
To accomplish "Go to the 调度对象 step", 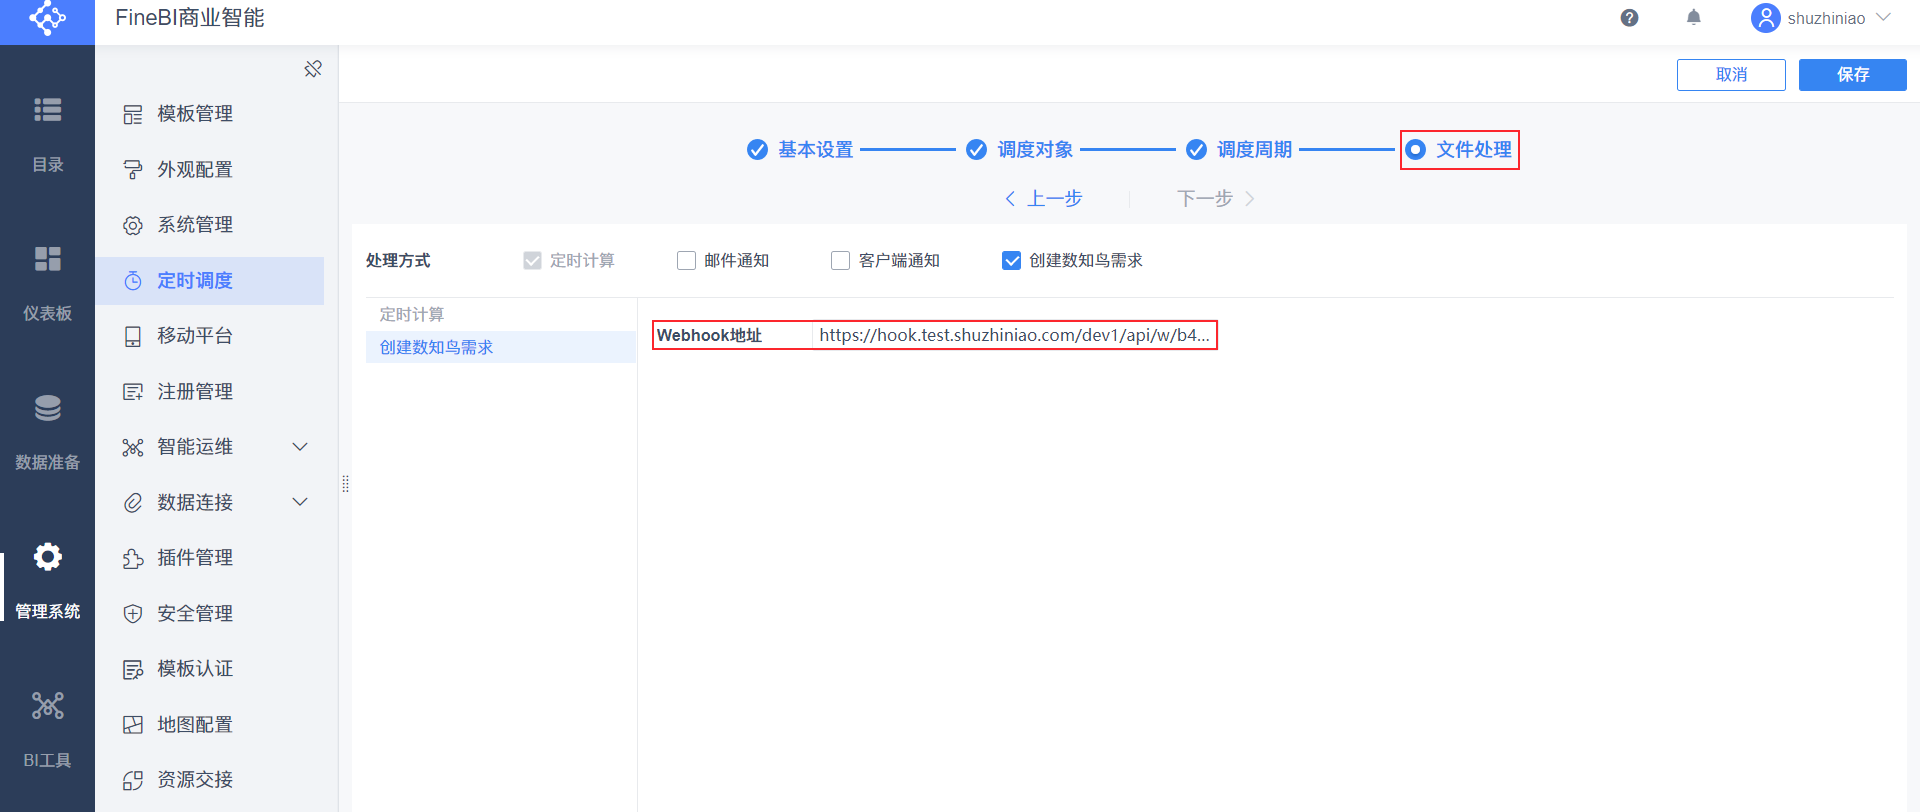I will click(1019, 150).
